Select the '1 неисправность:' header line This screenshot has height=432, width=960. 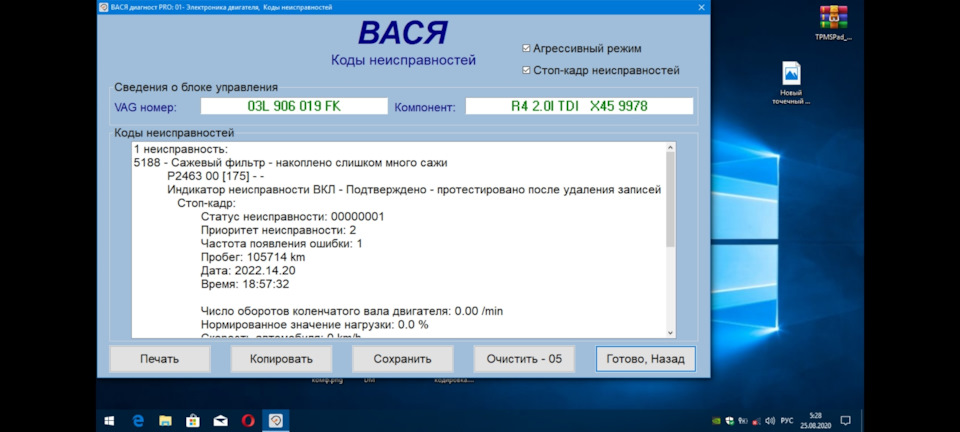(181, 149)
